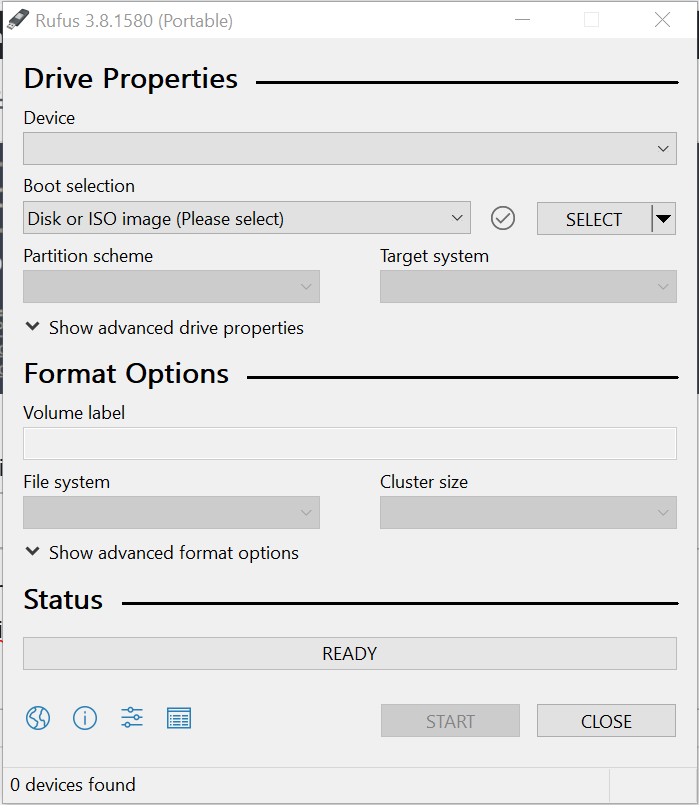Click the arrow beside the SELECT button
The height and width of the screenshot is (805, 699).
point(663,218)
